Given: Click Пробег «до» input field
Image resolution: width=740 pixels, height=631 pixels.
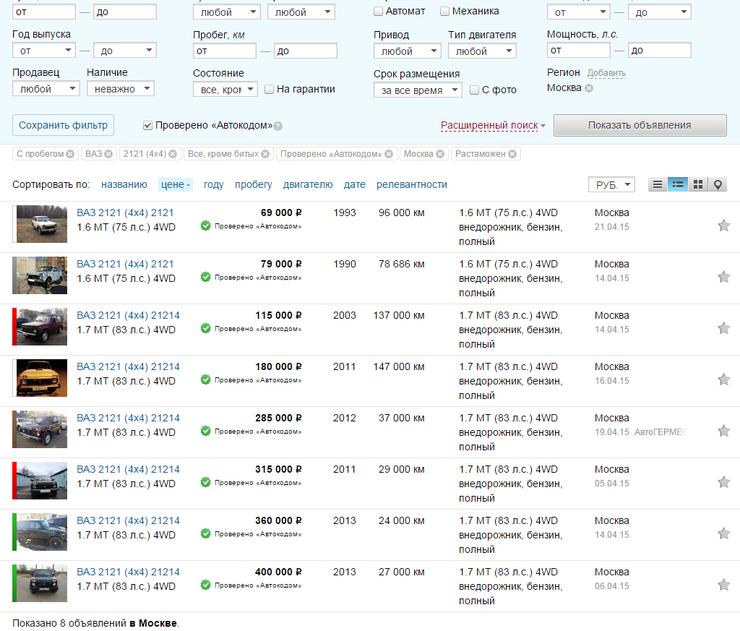Looking at the screenshot, I should click(305, 50).
